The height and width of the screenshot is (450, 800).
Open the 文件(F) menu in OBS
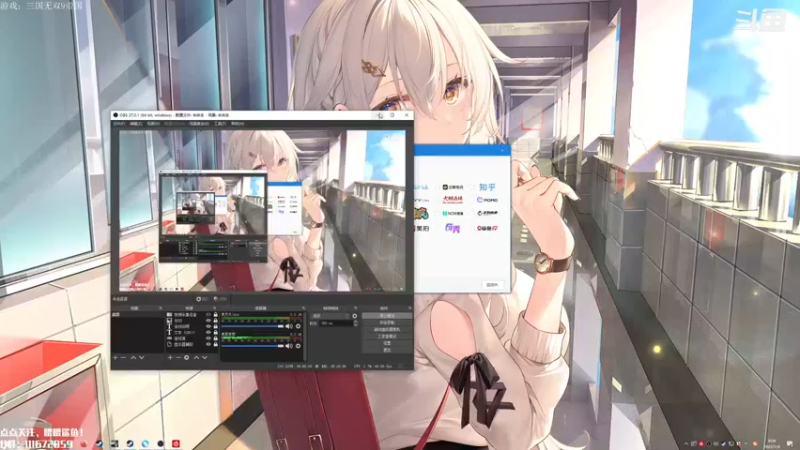pyautogui.click(x=119, y=123)
